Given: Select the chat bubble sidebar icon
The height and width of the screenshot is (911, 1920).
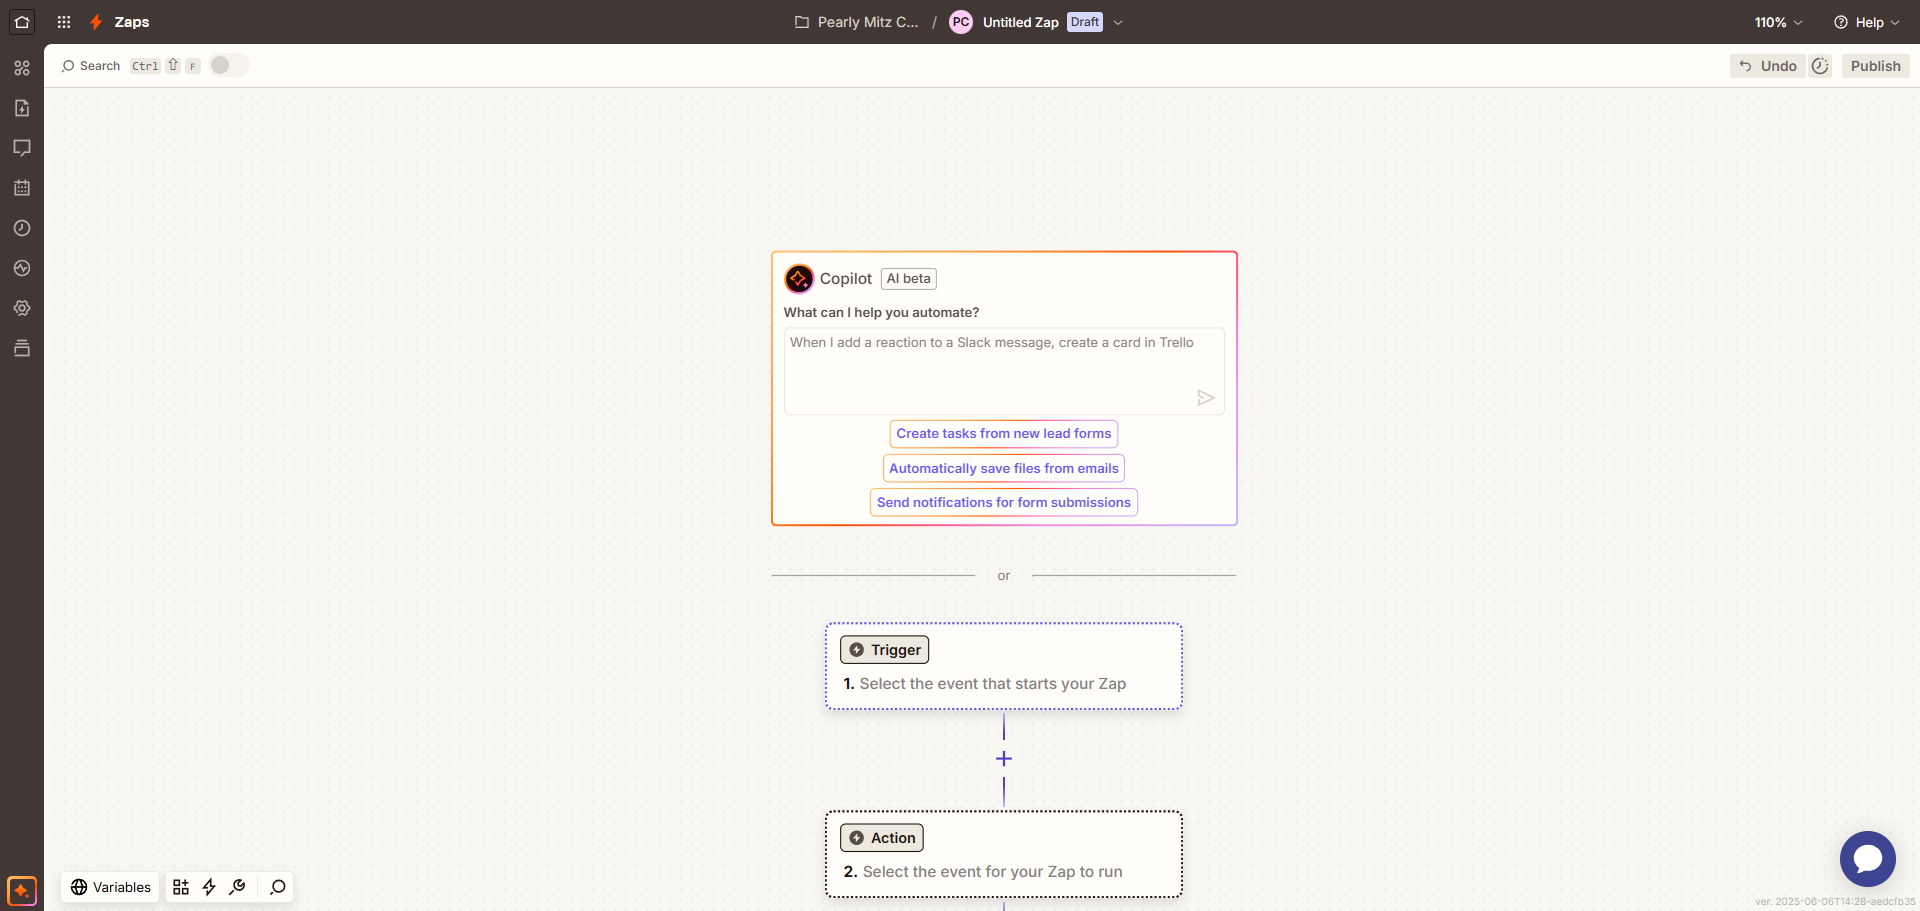Looking at the screenshot, I should click(x=22, y=148).
